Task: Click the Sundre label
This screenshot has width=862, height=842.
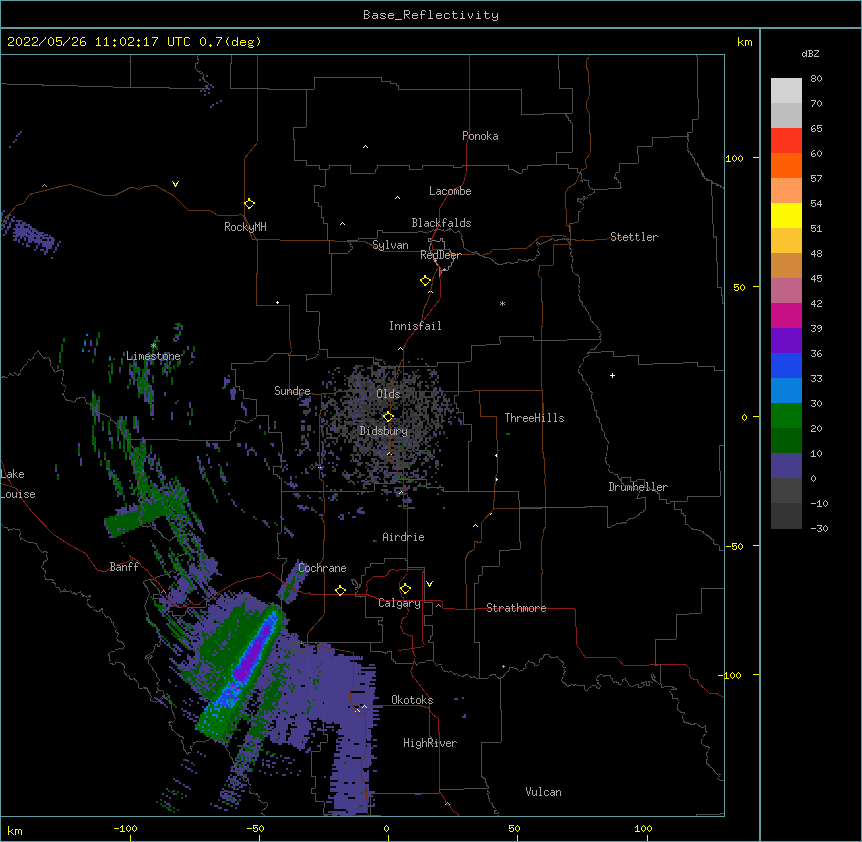Action: coord(292,391)
